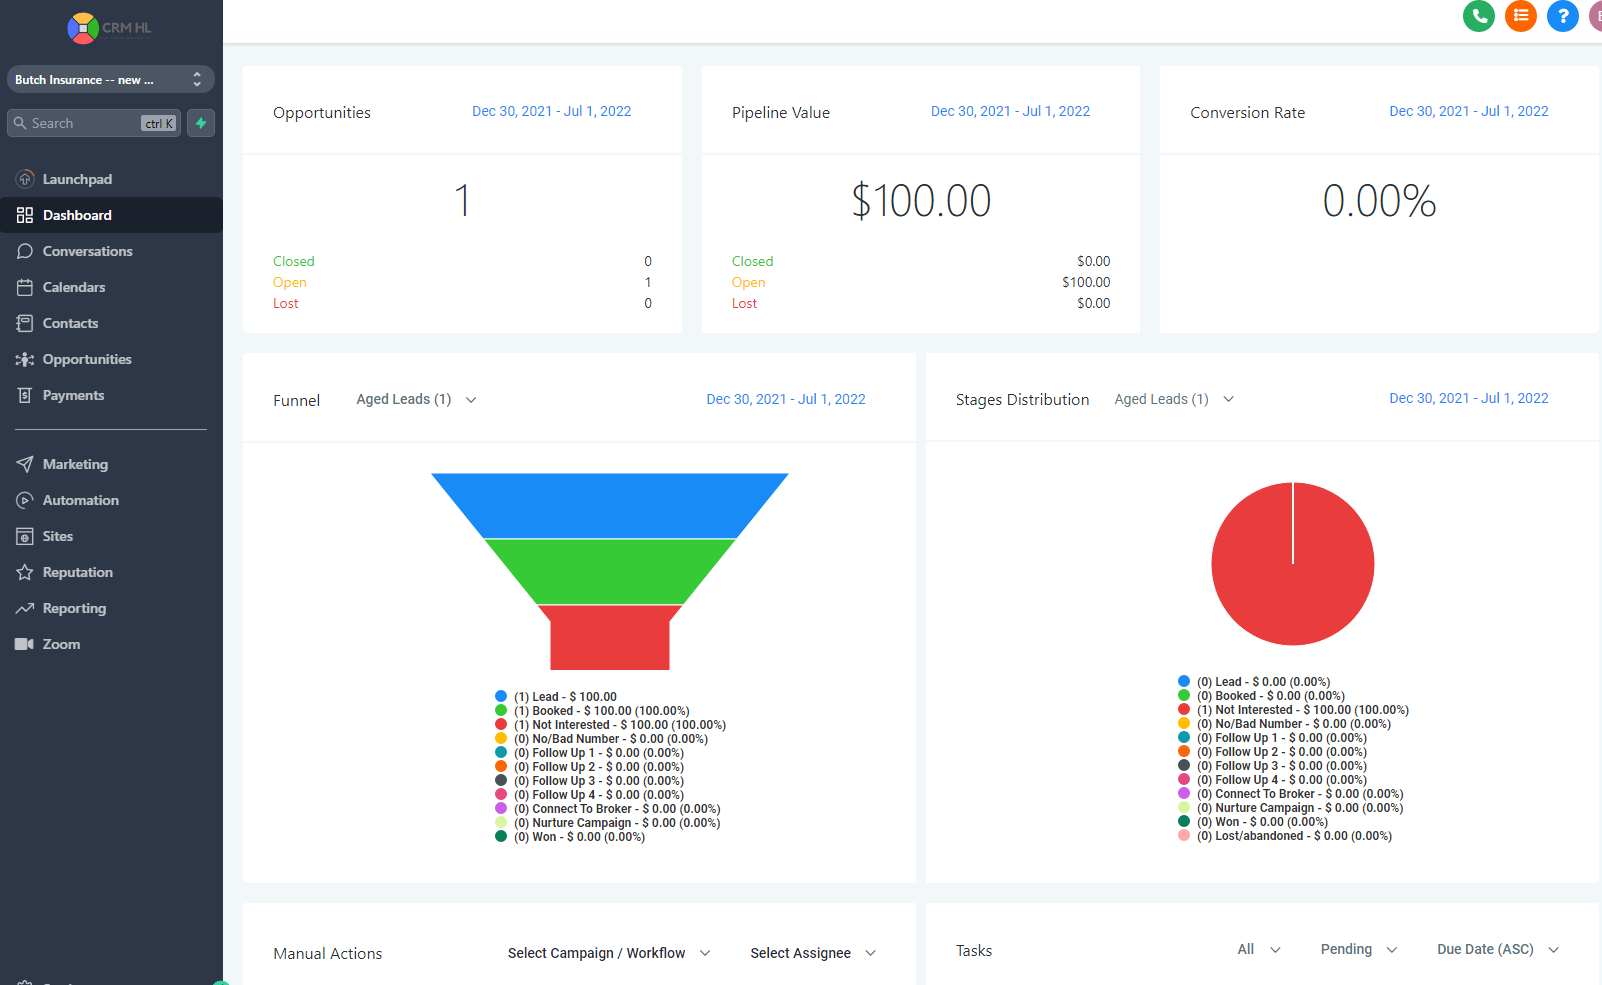Select the Marketing paper-plane icon
1602x985 pixels.
click(x=24, y=463)
